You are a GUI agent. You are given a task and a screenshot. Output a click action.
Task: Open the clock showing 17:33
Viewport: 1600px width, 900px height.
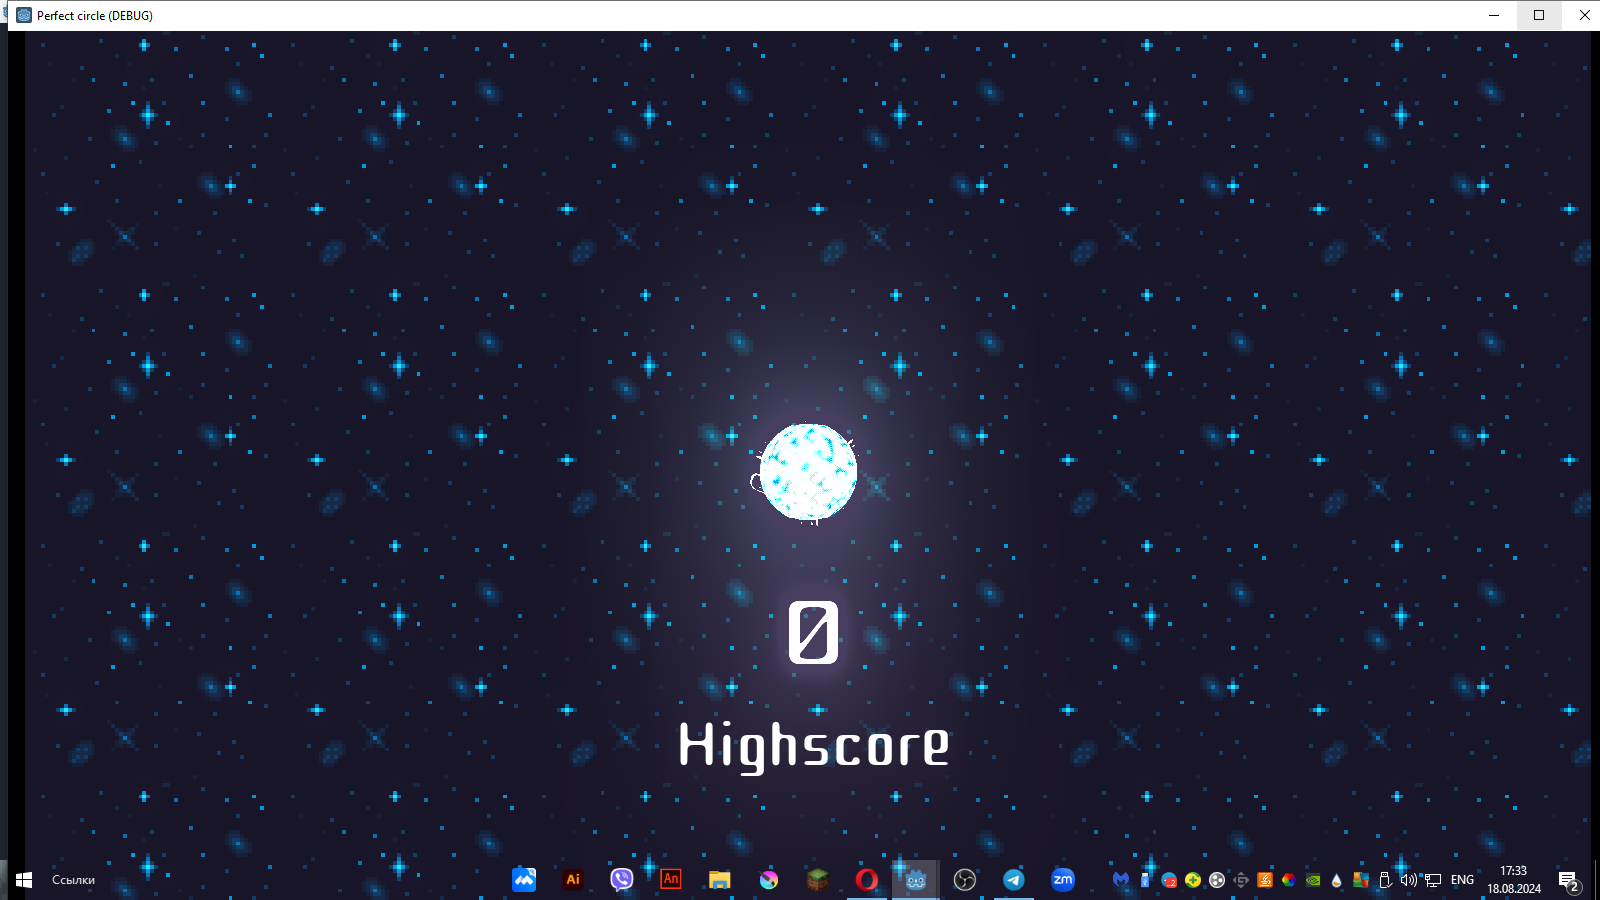(x=1514, y=880)
